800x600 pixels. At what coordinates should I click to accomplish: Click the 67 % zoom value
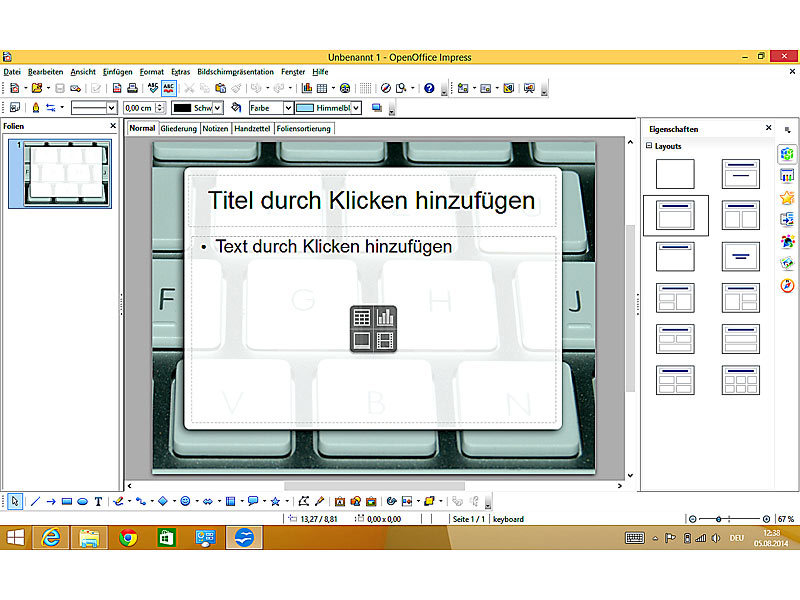tap(786, 519)
